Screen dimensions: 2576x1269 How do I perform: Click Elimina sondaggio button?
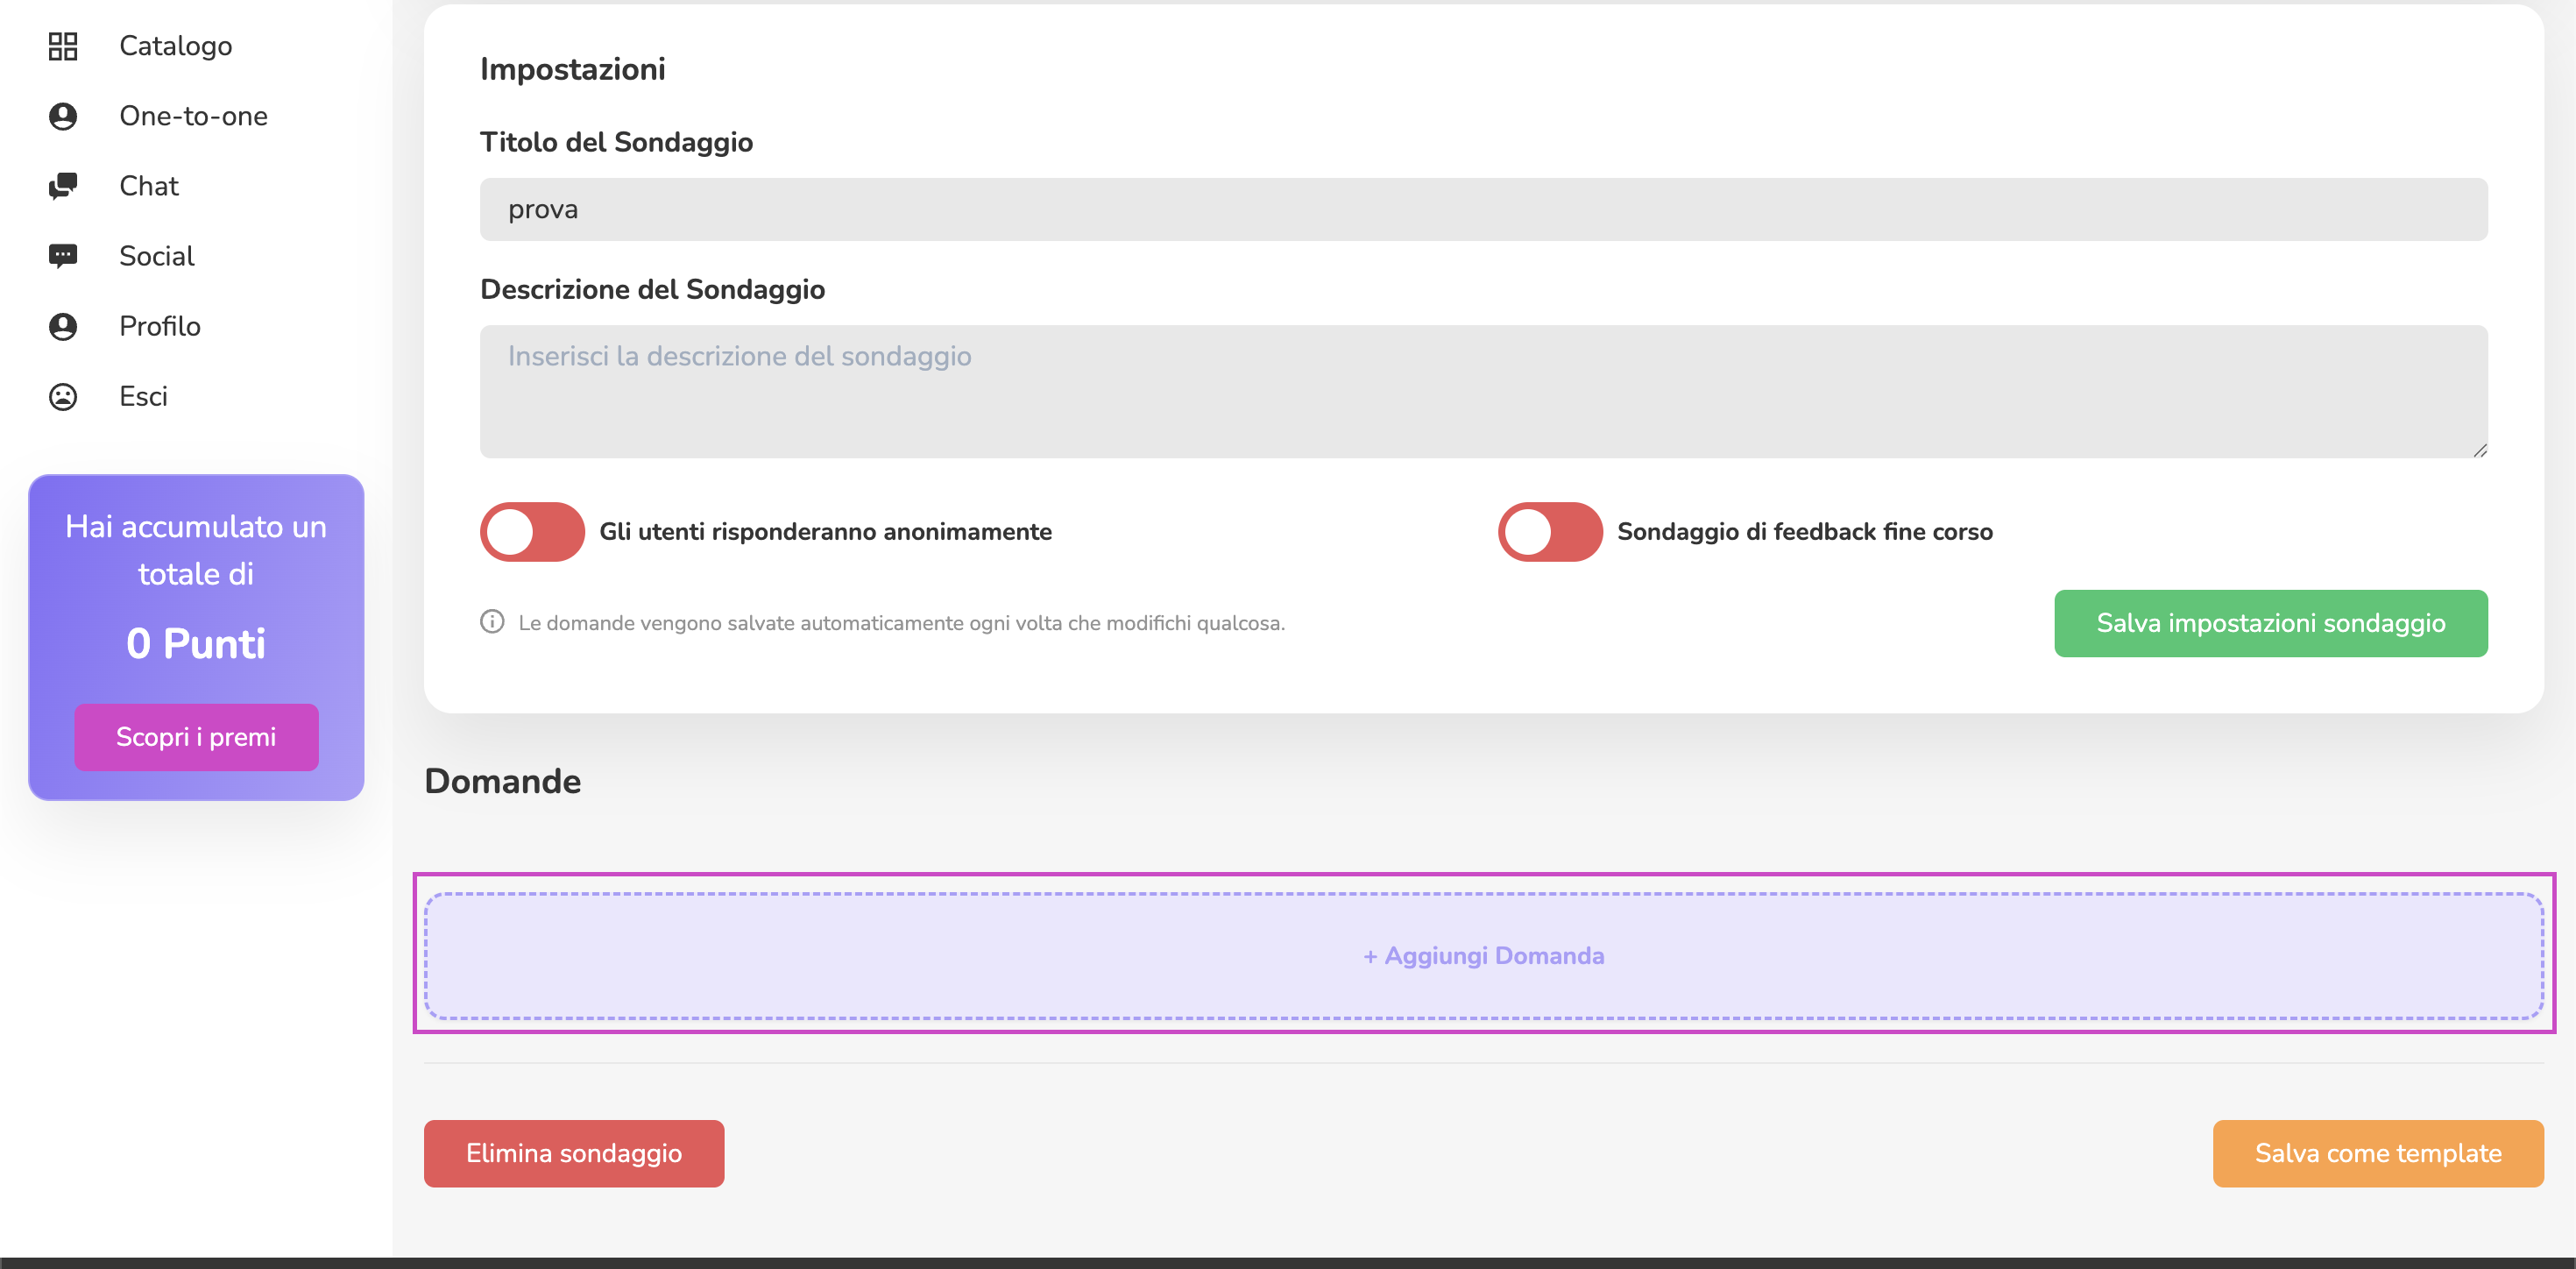(574, 1153)
